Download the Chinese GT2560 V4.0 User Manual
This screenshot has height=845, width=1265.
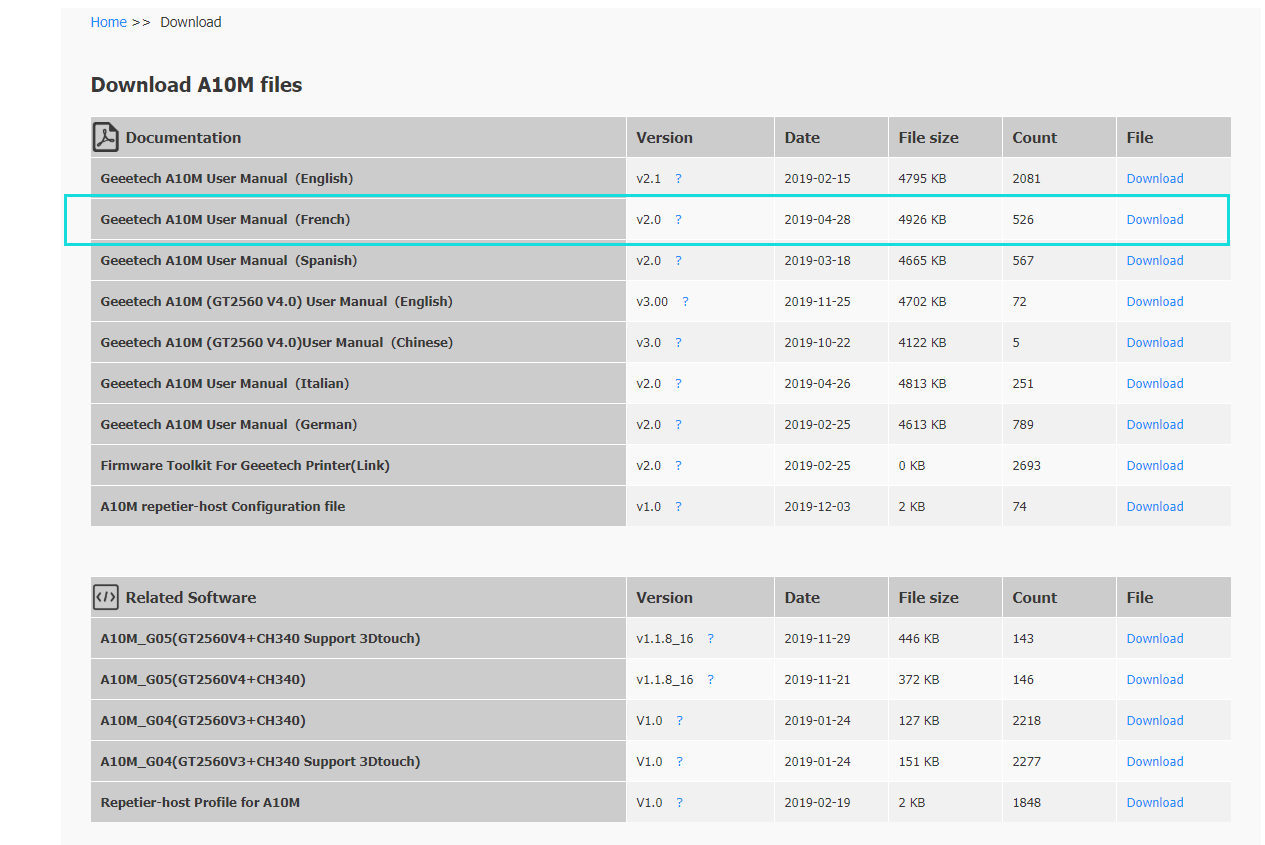click(1154, 343)
